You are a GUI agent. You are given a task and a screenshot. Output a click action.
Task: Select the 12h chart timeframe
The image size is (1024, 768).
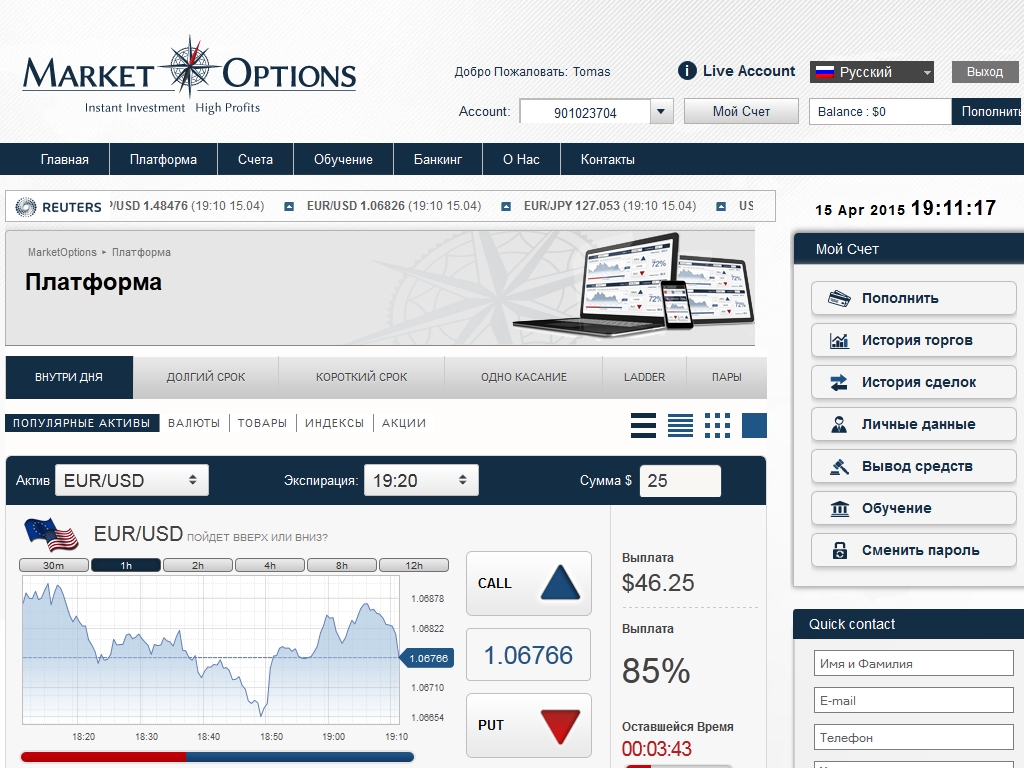(x=414, y=565)
